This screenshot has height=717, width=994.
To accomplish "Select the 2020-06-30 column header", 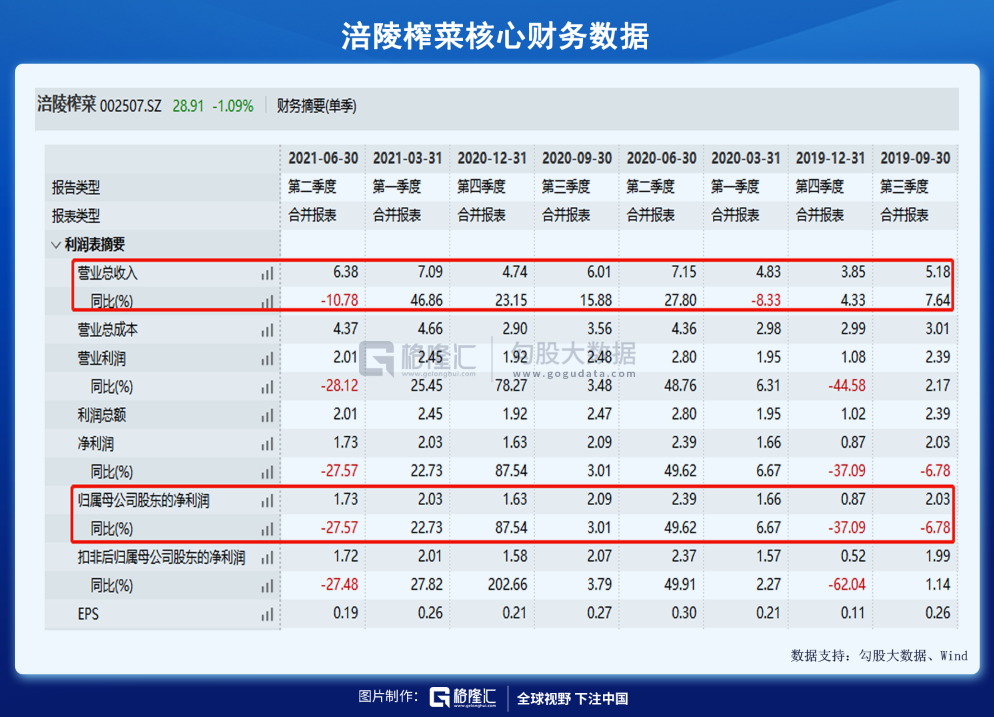I will pyautogui.click(x=661, y=158).
